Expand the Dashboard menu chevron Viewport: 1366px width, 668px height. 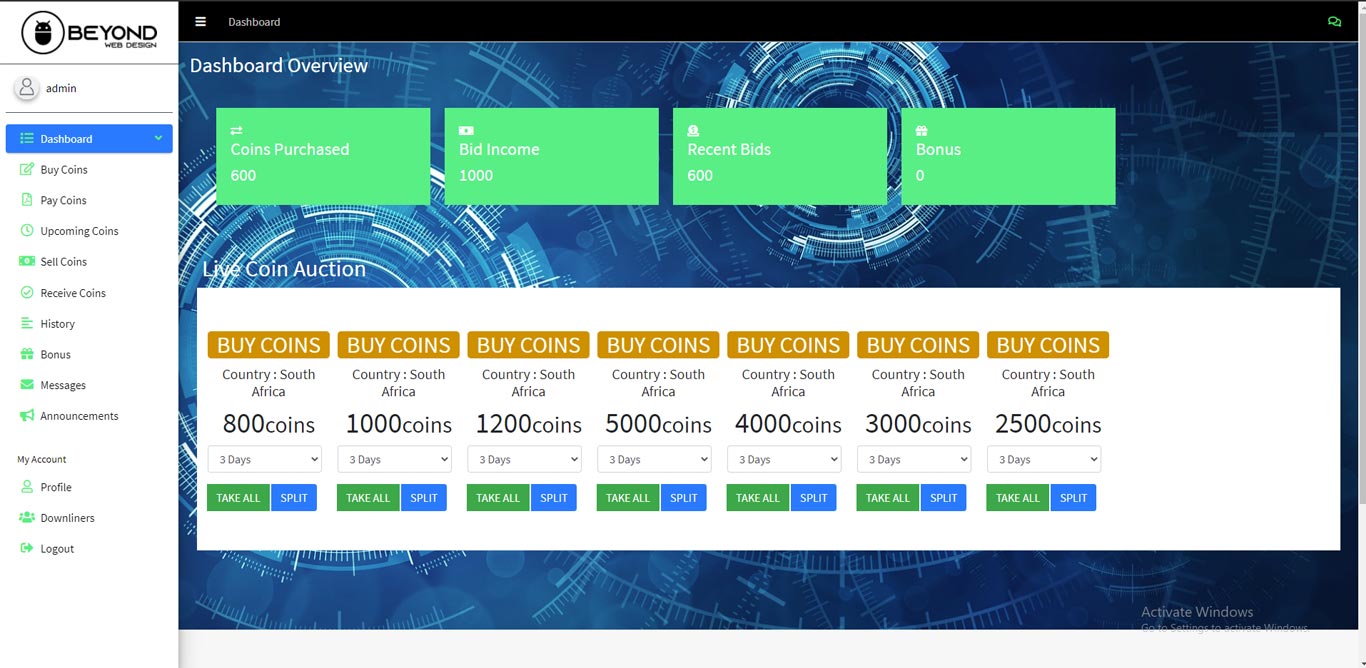tap(158, 139)
